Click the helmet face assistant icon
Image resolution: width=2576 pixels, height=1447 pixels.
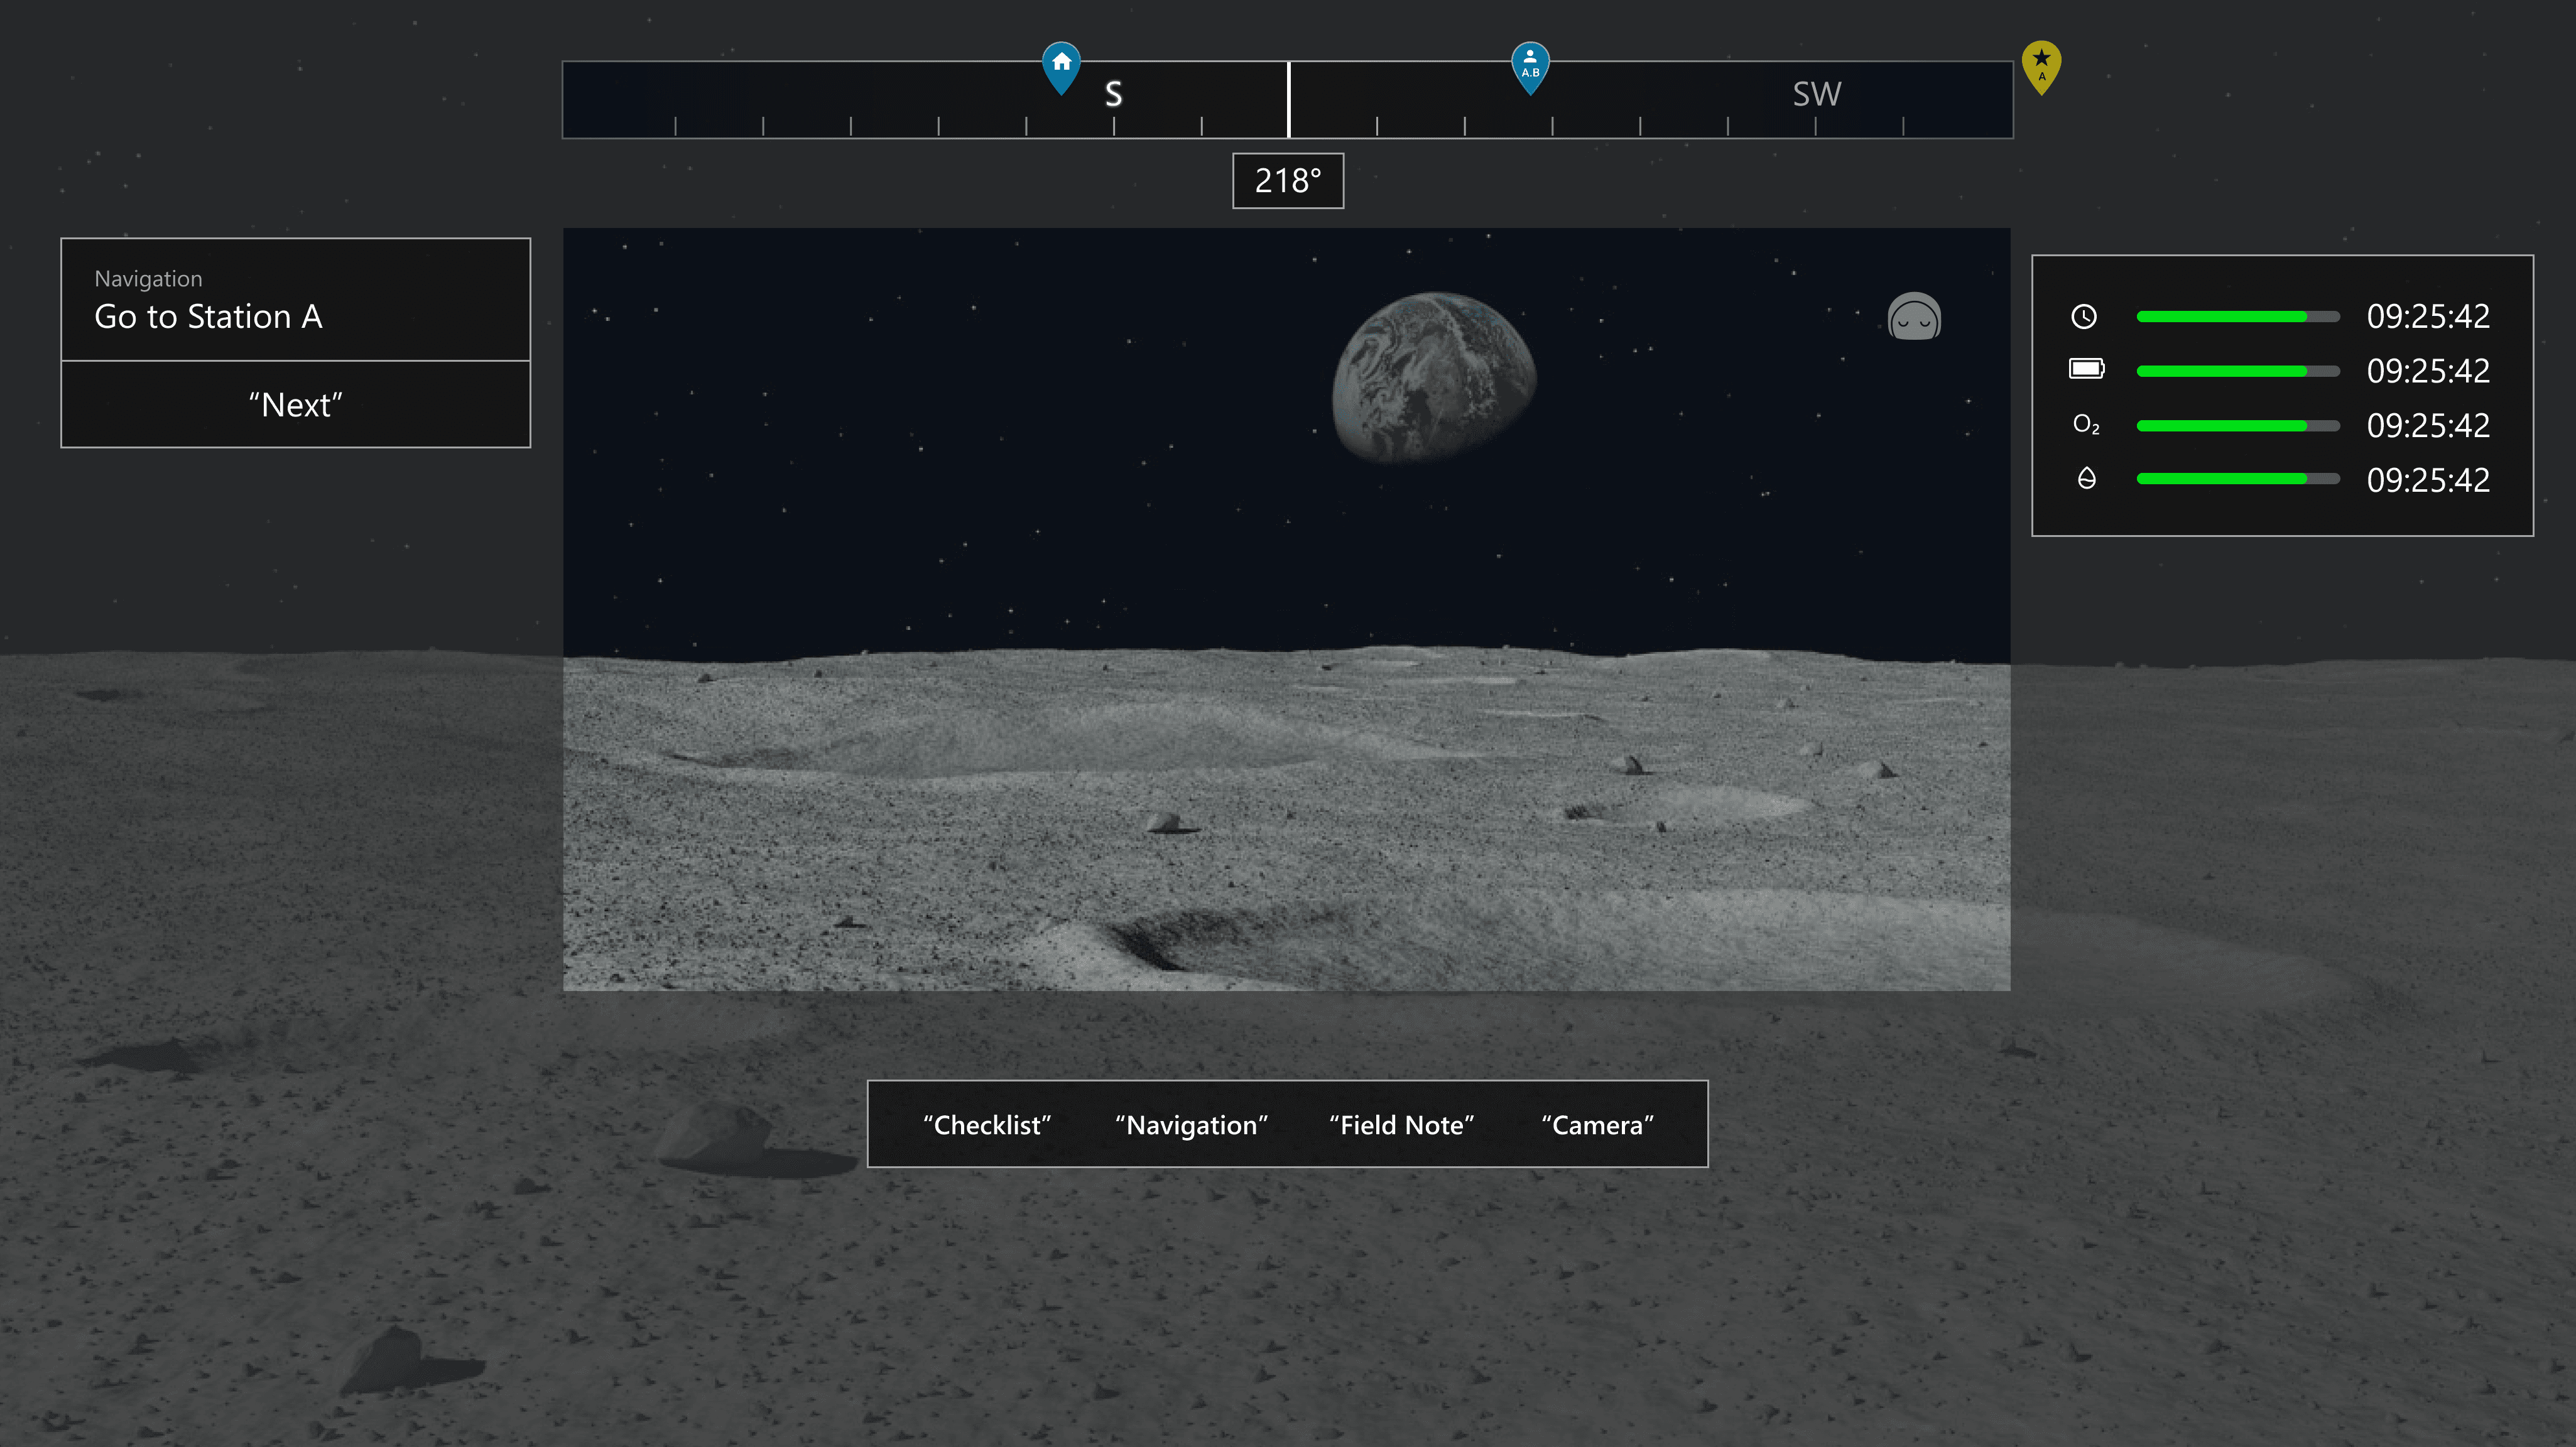point(1914,318)
